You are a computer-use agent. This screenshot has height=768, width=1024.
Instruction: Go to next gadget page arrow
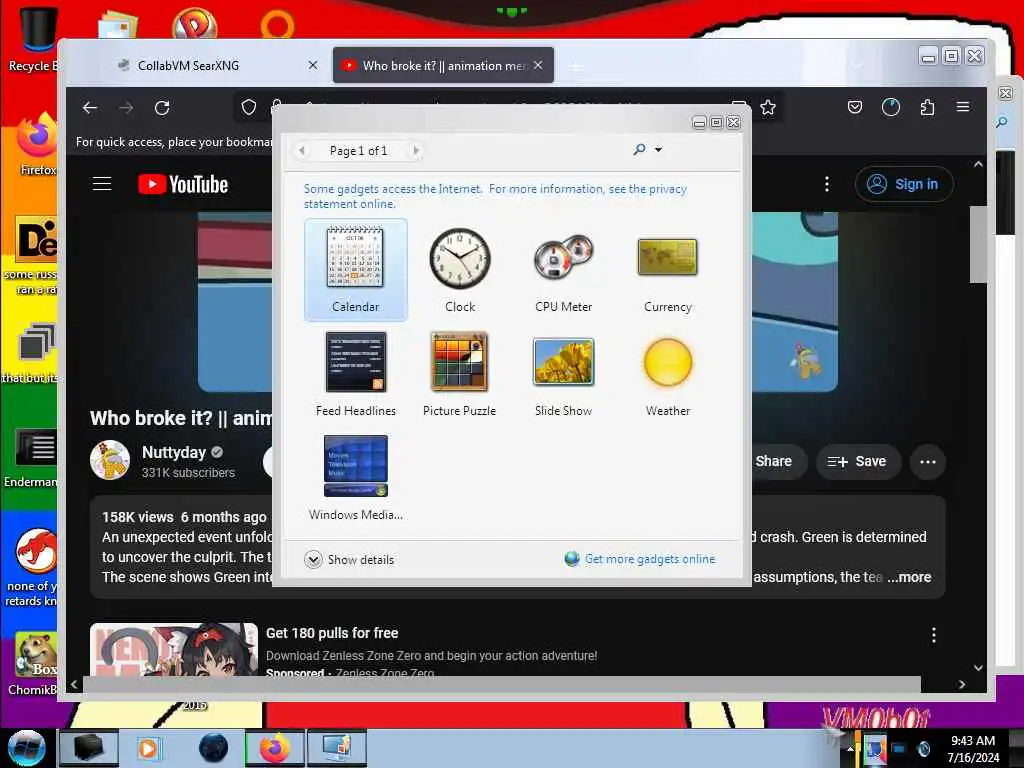coord(415,151)
